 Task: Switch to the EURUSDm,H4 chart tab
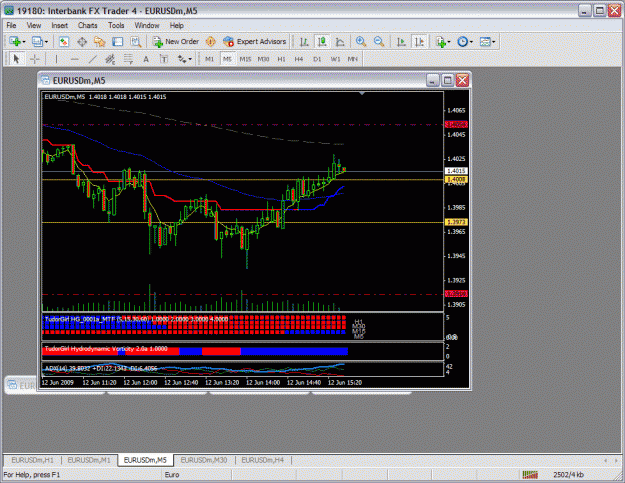pyautogui.click(x=263, y=460)
